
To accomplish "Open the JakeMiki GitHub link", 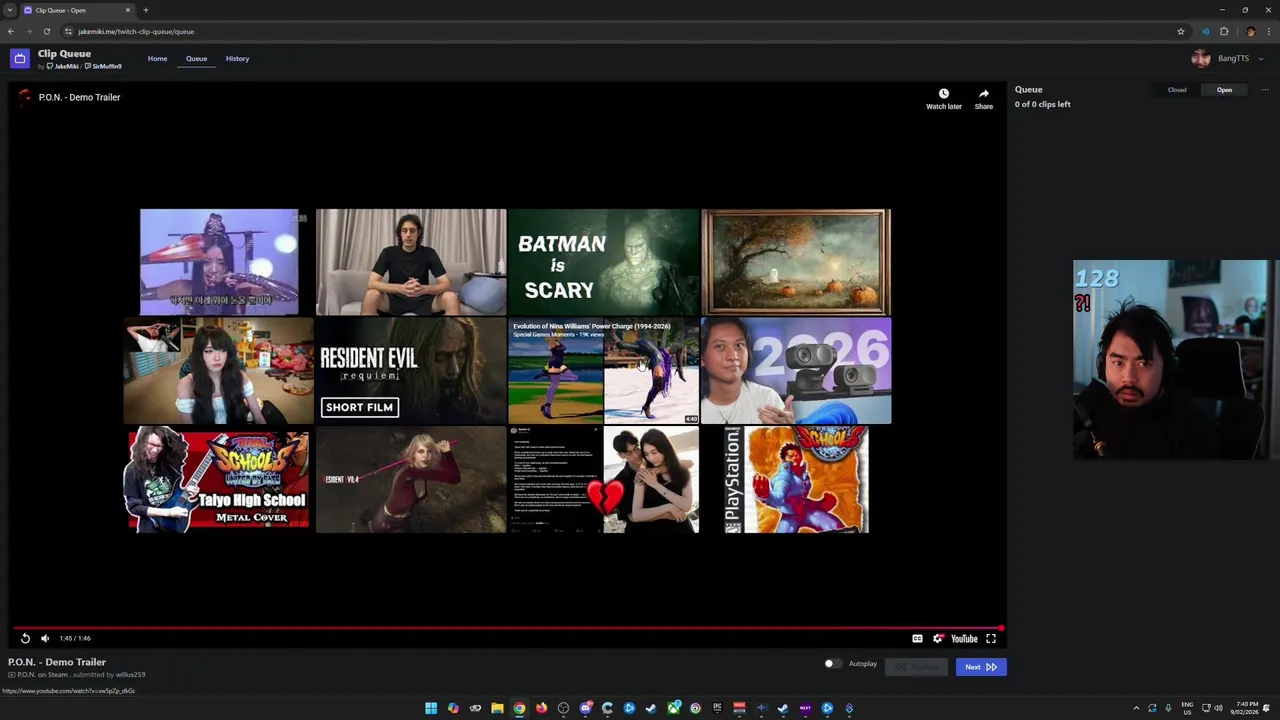I will point(64,66).
